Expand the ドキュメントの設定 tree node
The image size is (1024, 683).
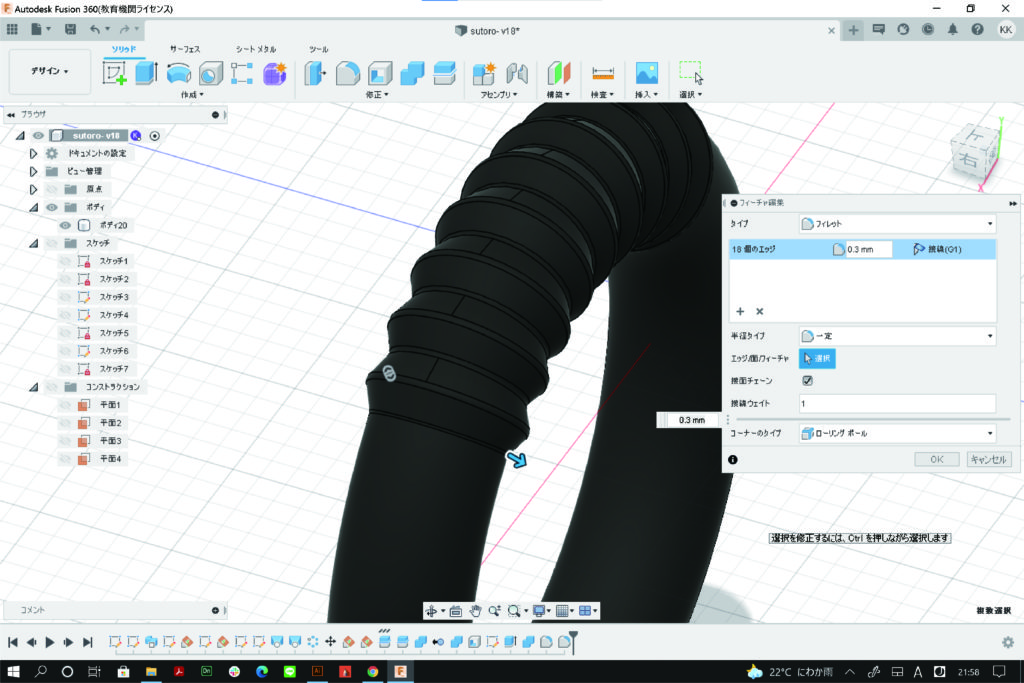point(33,153)
